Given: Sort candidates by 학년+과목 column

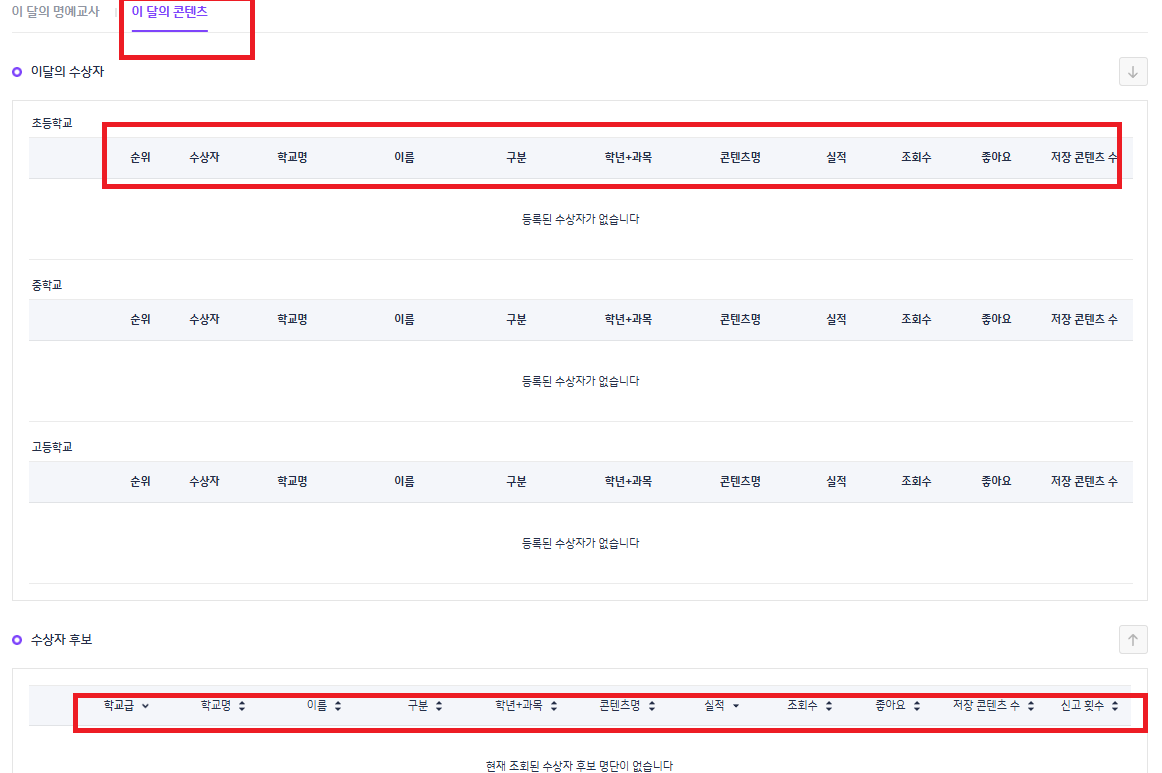Looking at the screenshot, I should pos(554,706).
